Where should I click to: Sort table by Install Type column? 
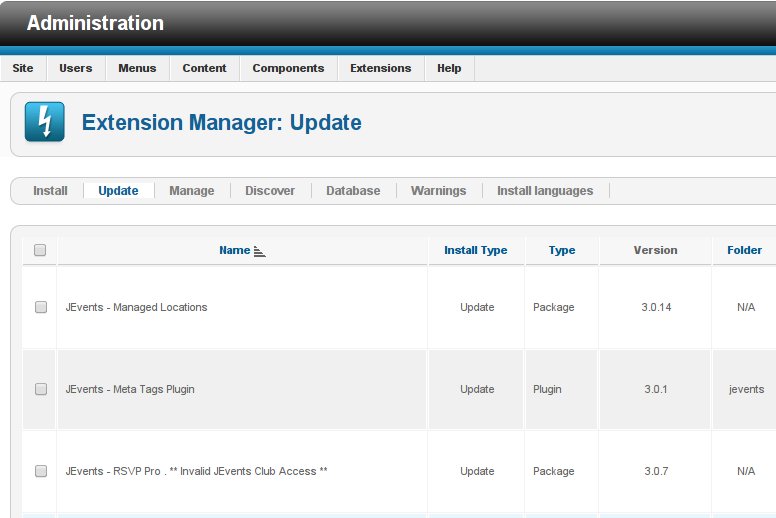476,250
